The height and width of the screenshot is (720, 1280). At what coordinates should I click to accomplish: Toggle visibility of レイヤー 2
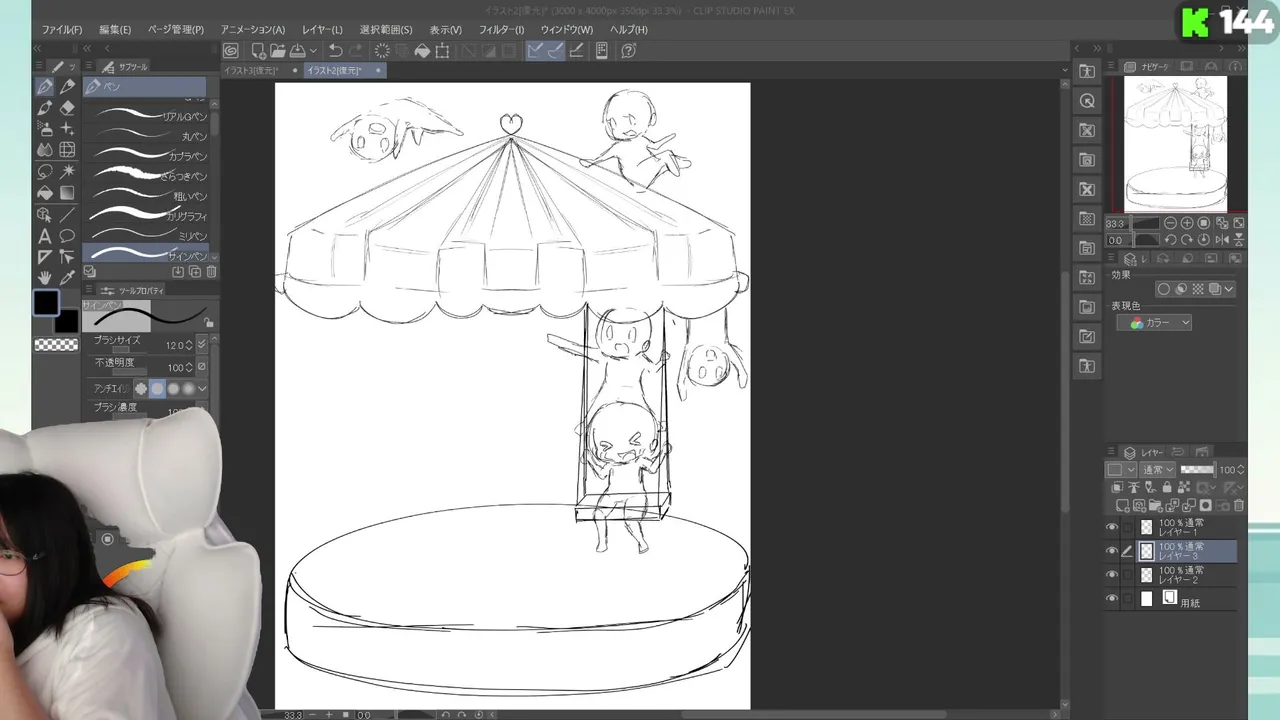1111,575
